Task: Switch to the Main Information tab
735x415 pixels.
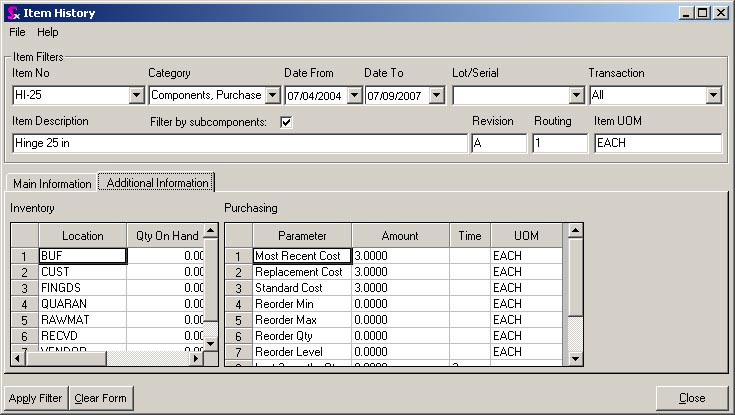Action: [51, 184]
